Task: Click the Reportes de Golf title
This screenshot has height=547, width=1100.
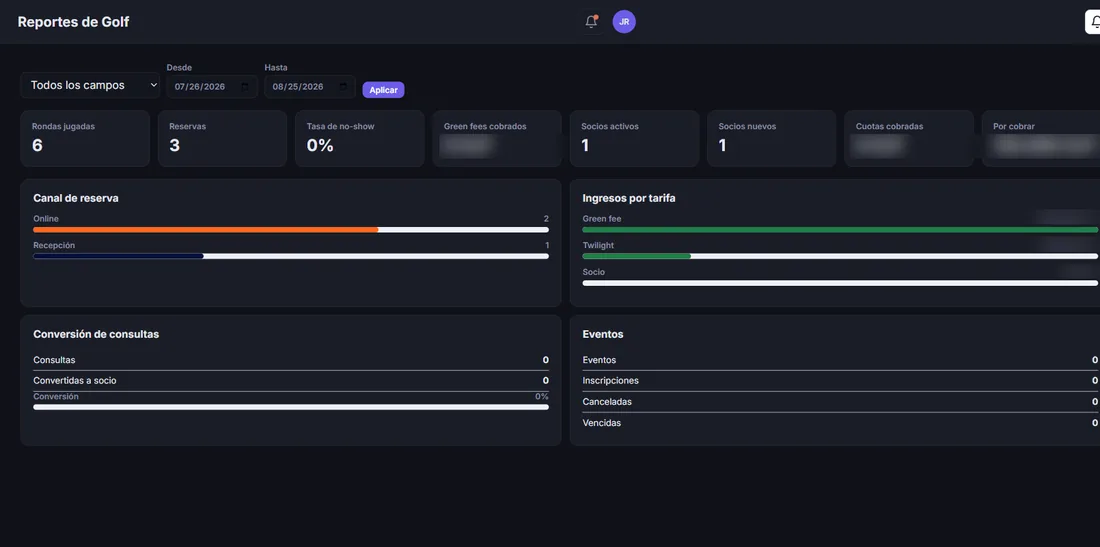Action: click(x=74, y=22)
